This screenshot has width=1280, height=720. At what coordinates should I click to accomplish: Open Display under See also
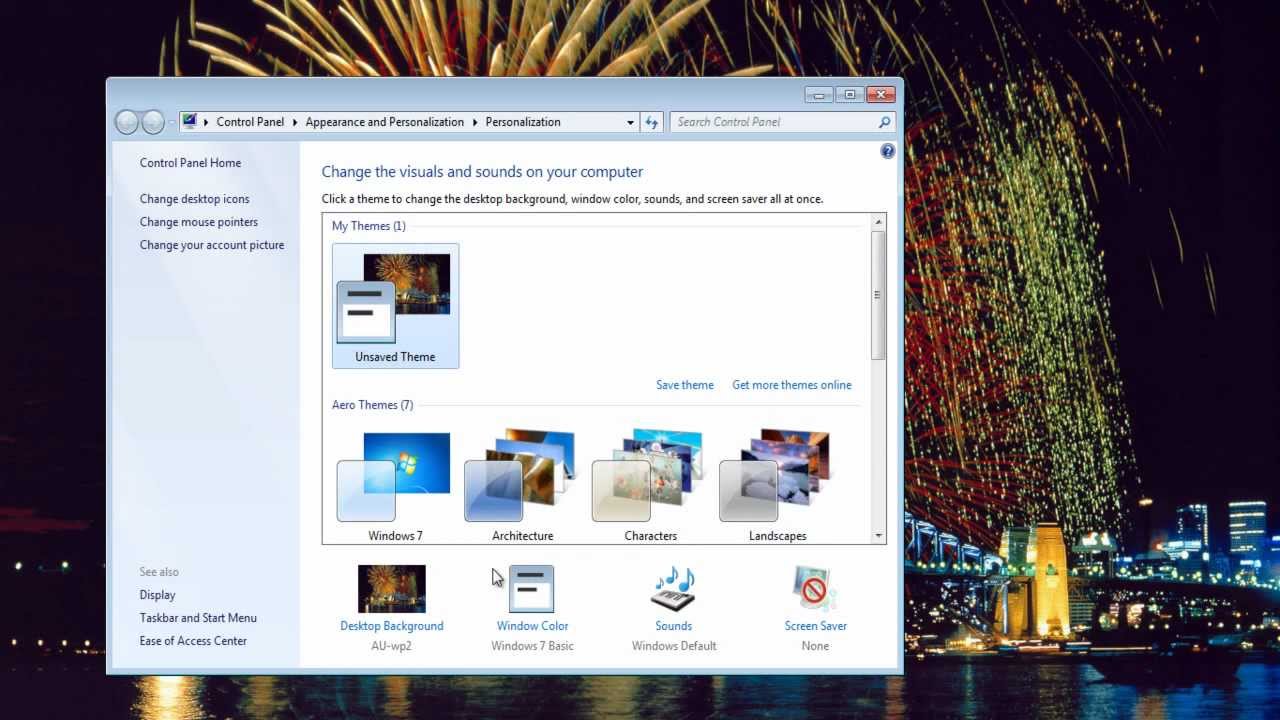158,595
